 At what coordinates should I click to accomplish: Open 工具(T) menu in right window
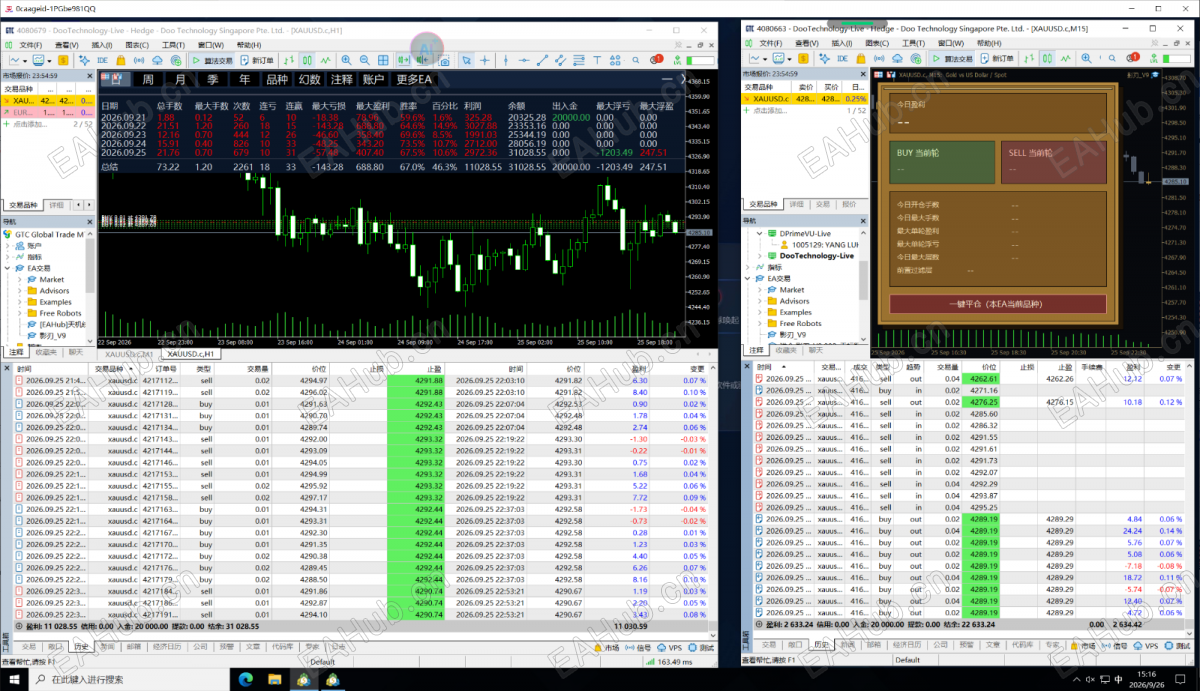coord(914,43)
